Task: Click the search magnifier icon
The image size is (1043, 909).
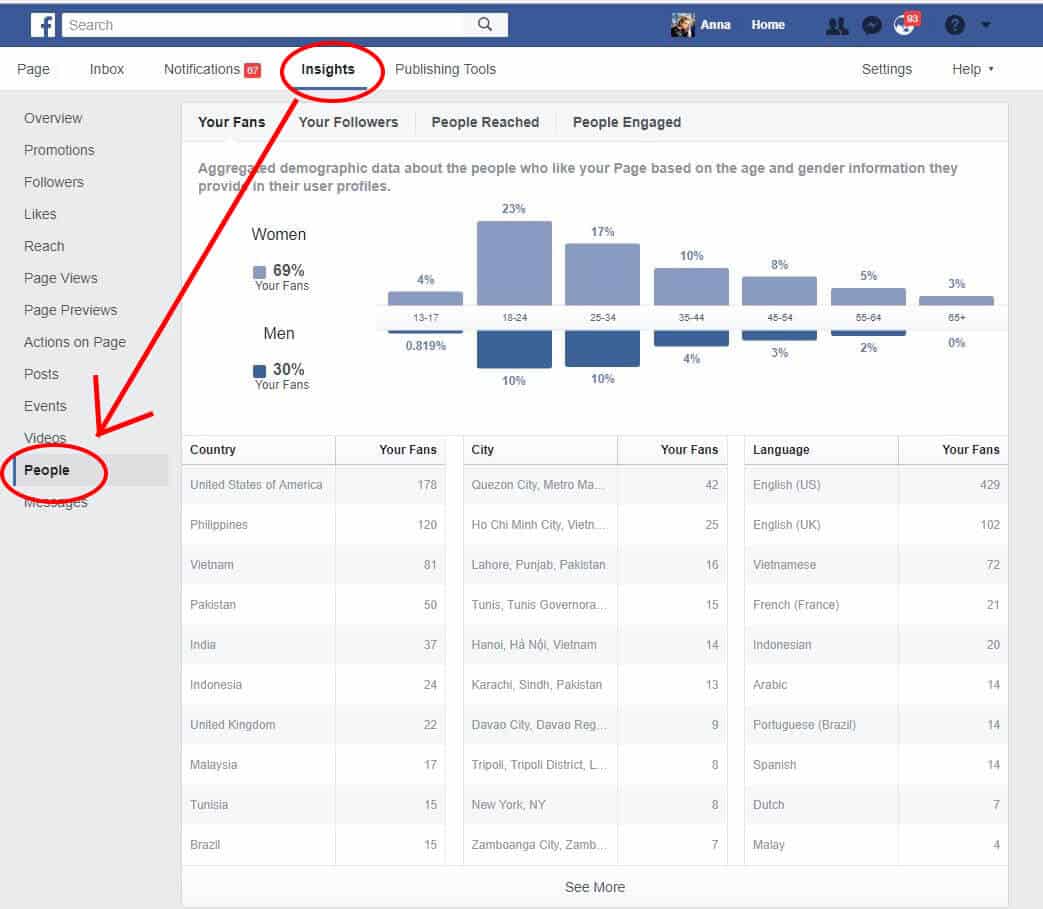Action: pyautogui.click(x=485, y=25)
